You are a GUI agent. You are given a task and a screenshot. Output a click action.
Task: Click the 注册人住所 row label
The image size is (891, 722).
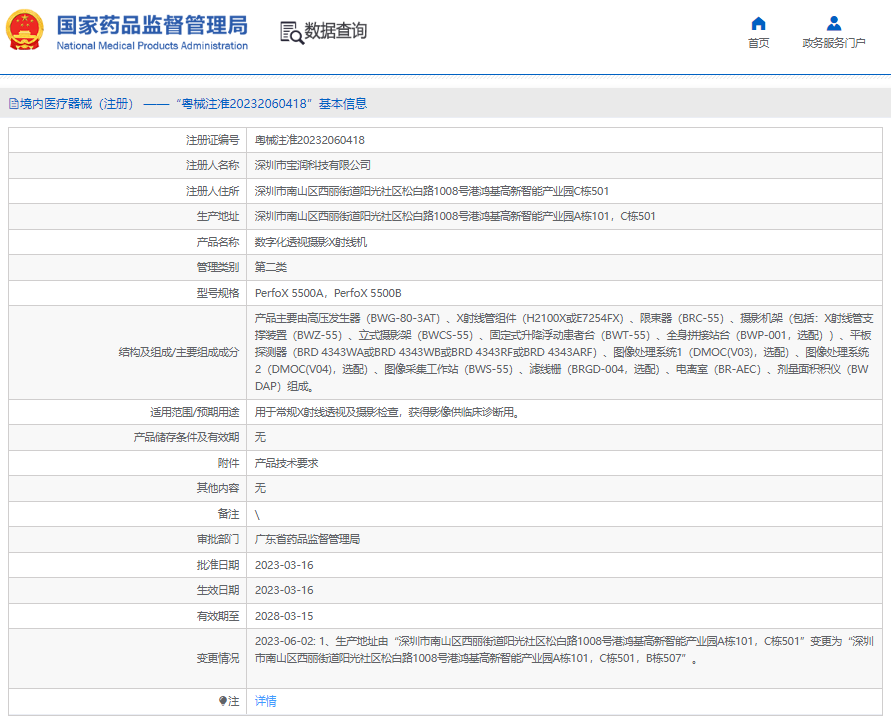213,191
